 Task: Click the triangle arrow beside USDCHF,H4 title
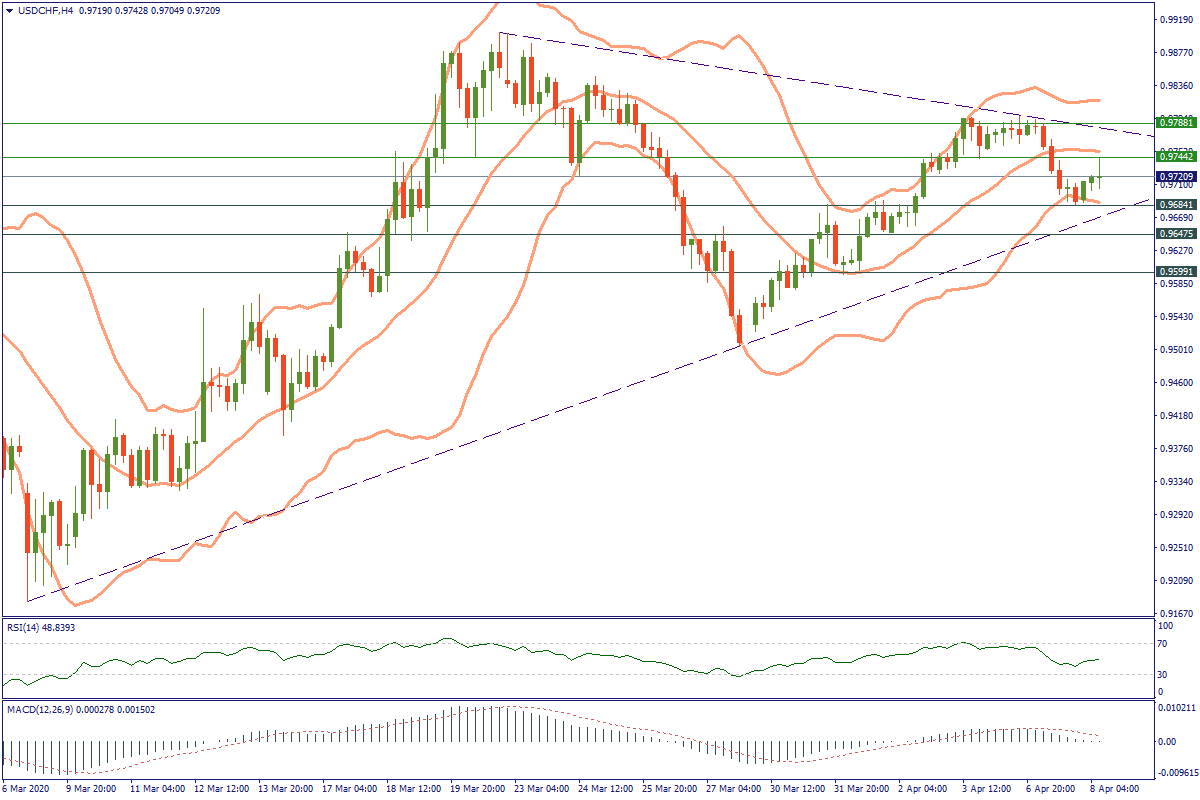10,10
